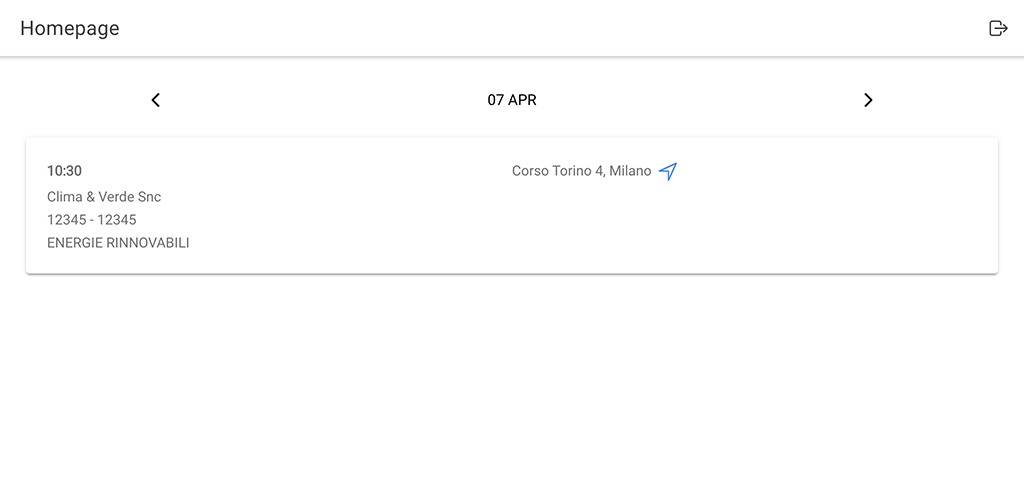
Task: Open the 10:30 appointment time
Action: (64, 171)
